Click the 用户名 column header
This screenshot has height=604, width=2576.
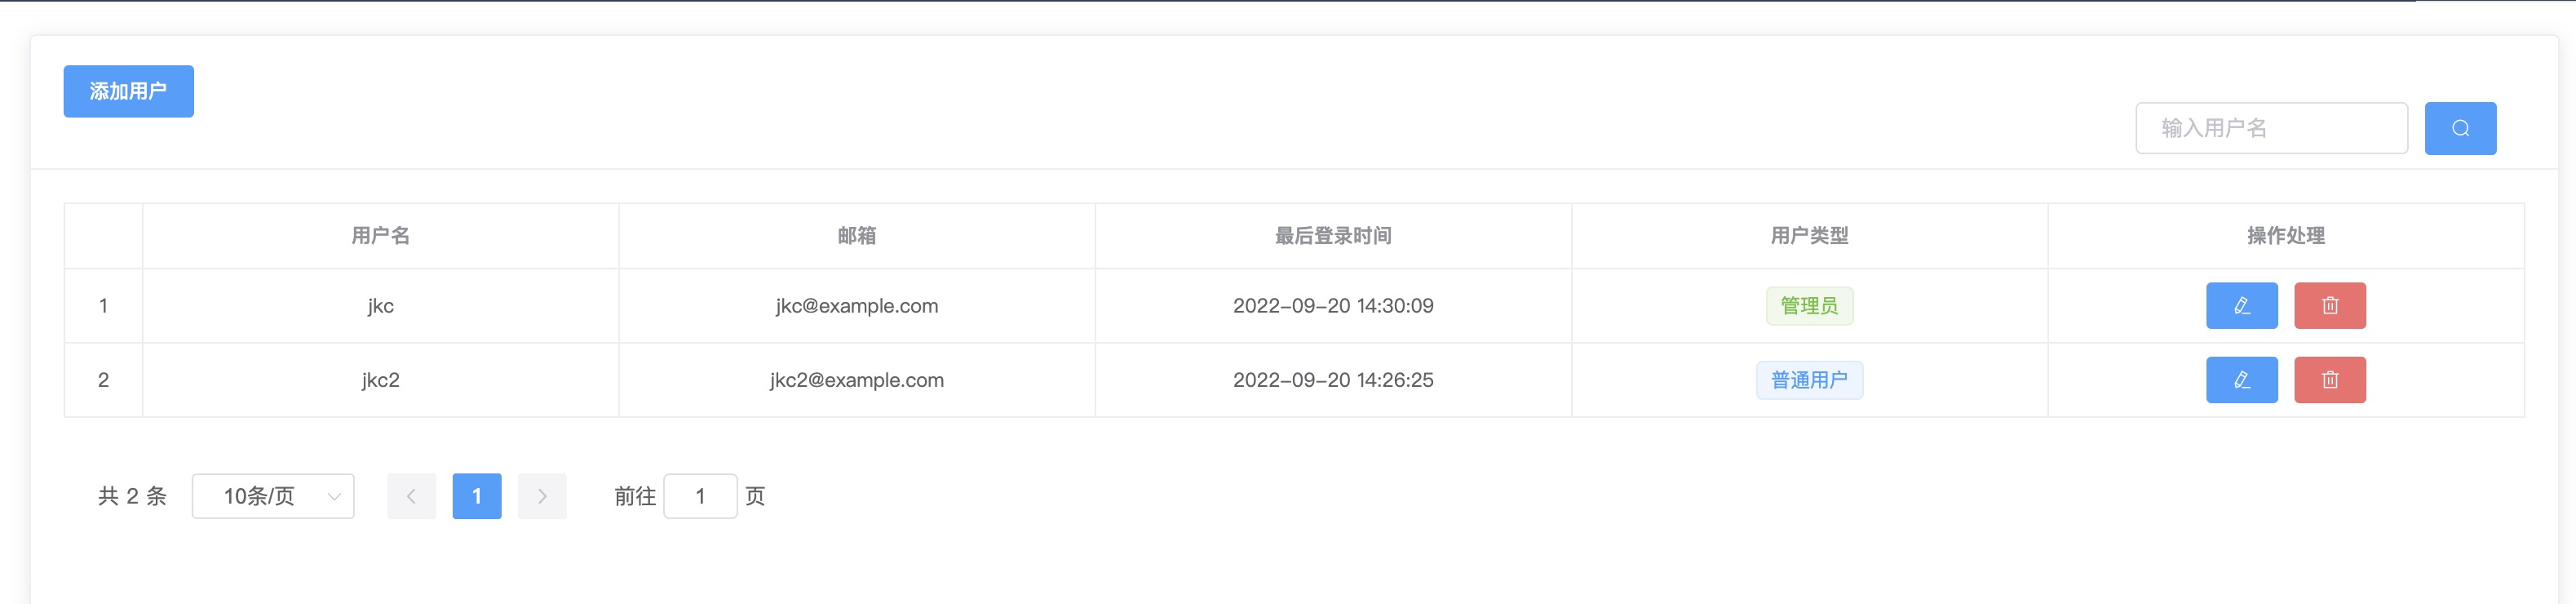[380, 236]
